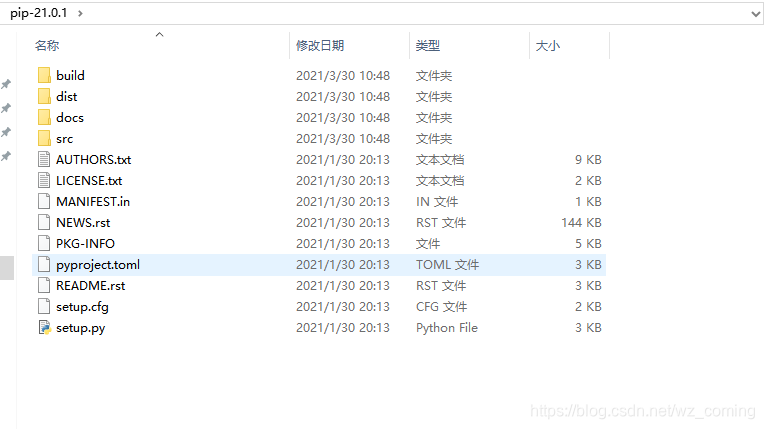Click the 文件夹 type of src folder
764x429 pixels.
tap(434, 138)
